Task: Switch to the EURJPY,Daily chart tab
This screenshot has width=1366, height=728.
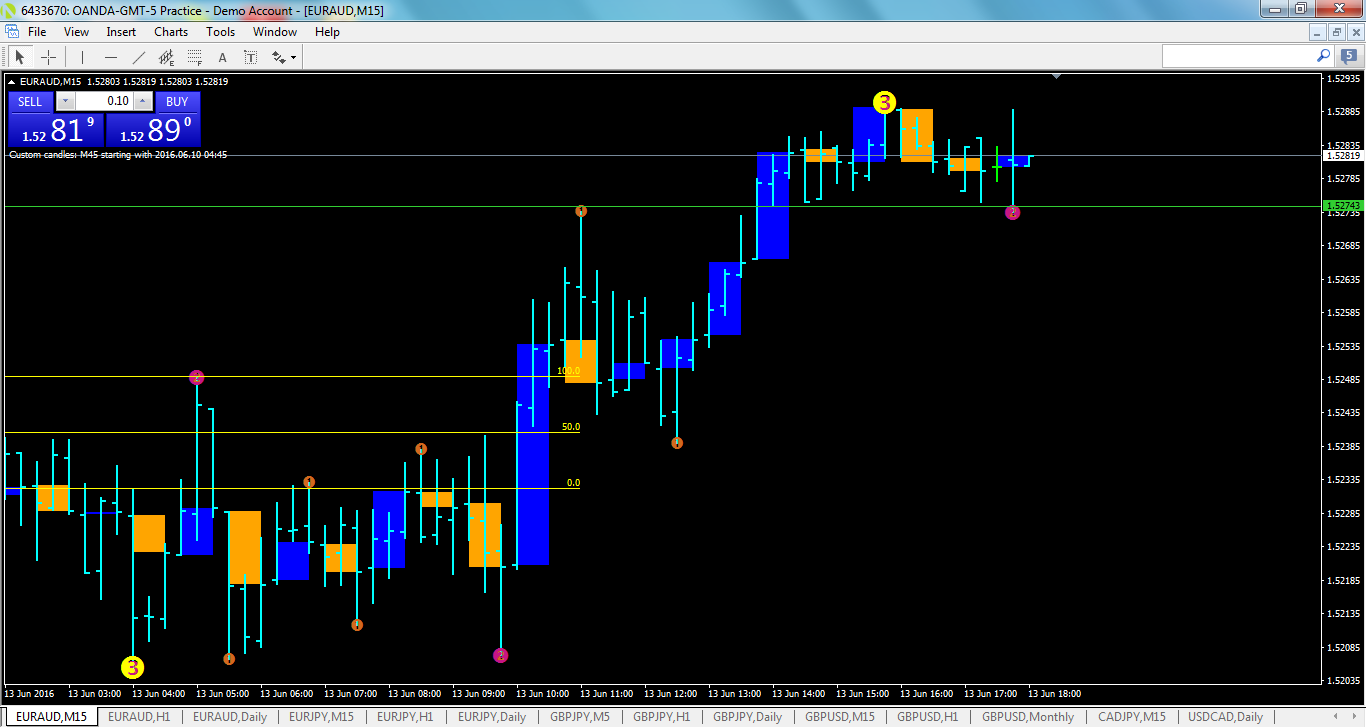Action: tap(492, 716)
